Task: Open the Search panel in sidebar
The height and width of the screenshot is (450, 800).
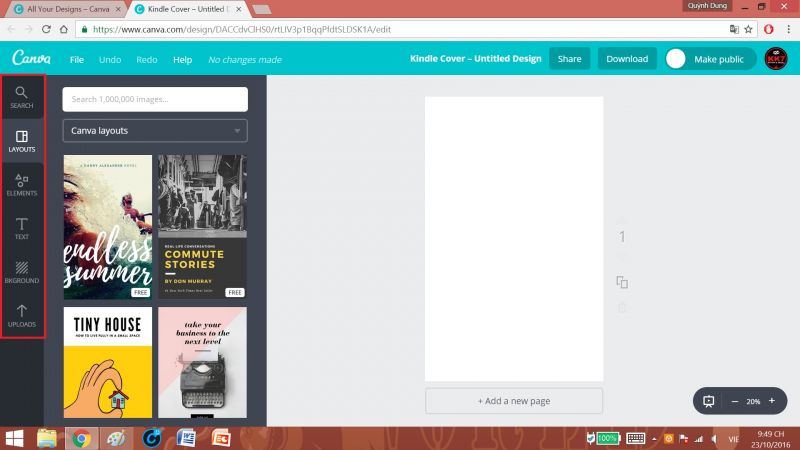Action: pyautogui.click(x=21, y=97)
